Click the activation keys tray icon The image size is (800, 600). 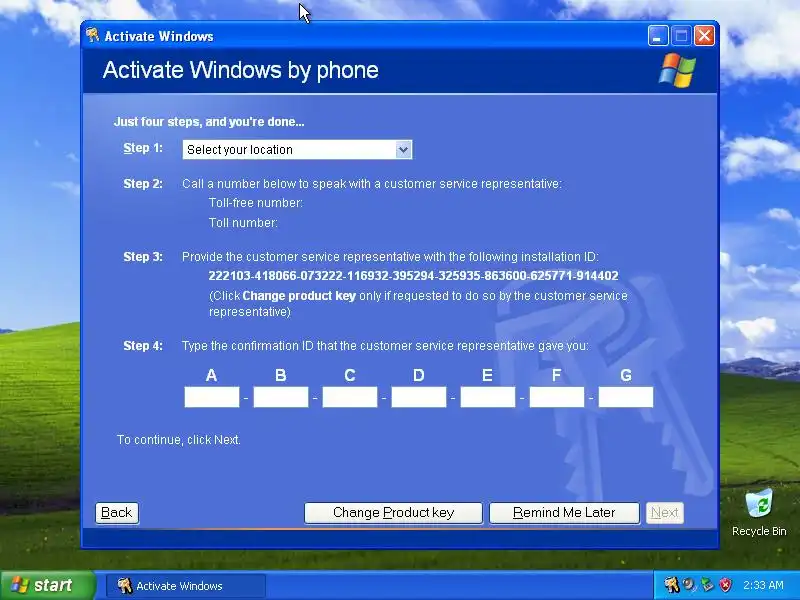tap(671, 585)
